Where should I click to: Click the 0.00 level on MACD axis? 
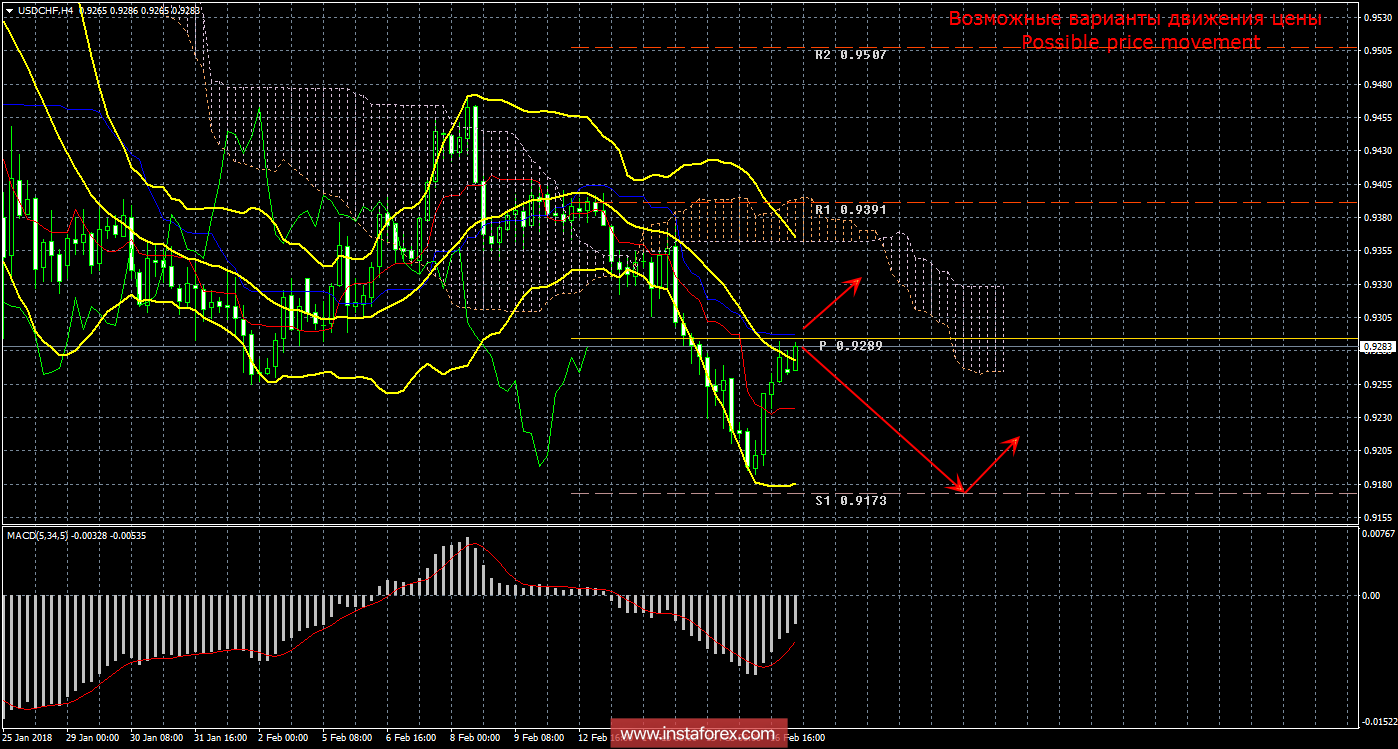tap(1370, 596)
